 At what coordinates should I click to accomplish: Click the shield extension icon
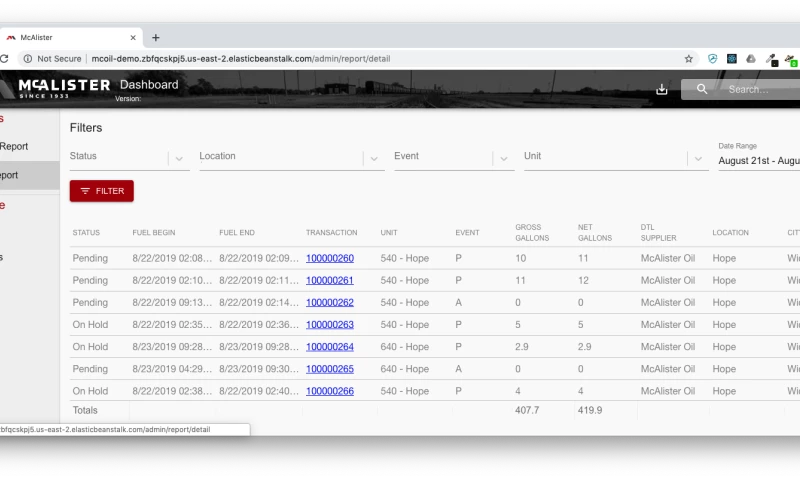click(712, 59)
